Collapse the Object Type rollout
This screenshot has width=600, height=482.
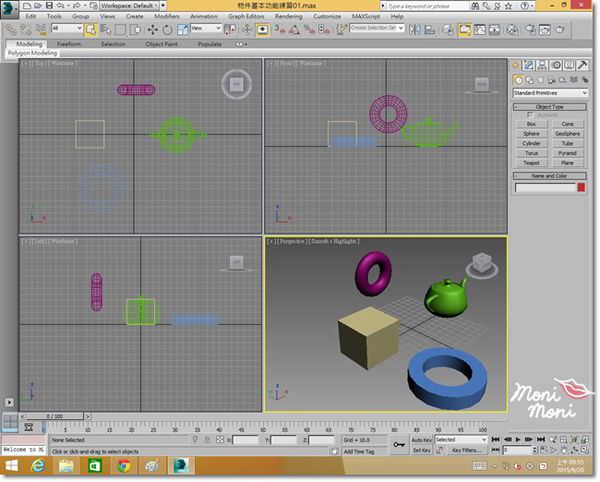549,106
